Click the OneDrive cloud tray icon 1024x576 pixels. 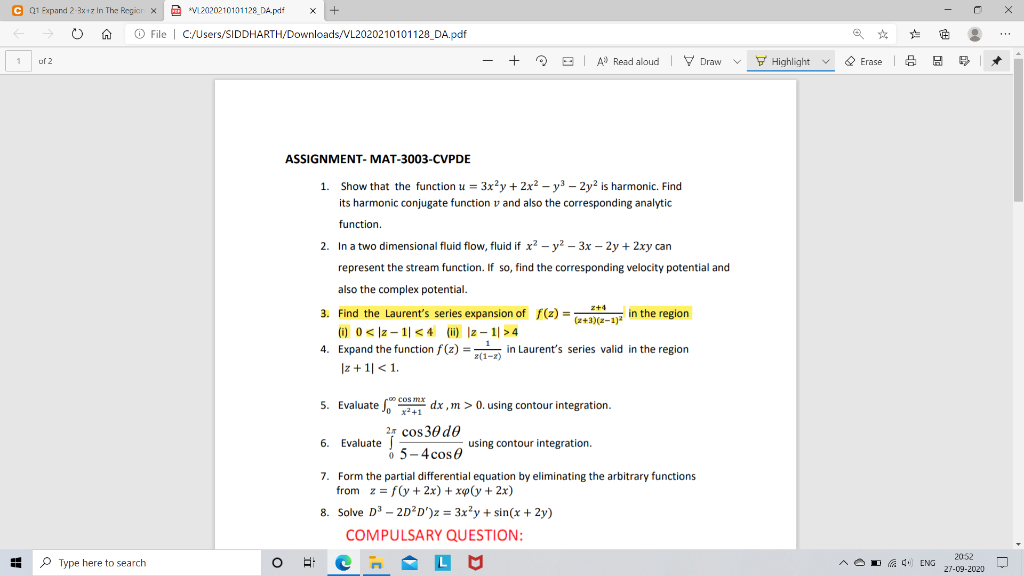coord(859,562)
